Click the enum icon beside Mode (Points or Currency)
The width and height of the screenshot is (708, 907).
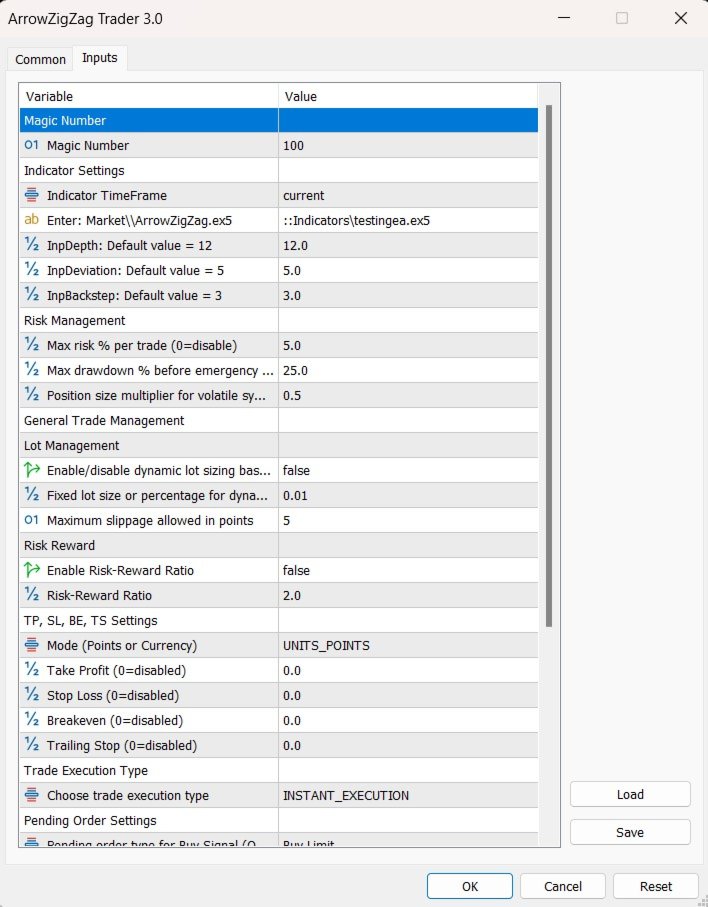[x=31, y=645]
